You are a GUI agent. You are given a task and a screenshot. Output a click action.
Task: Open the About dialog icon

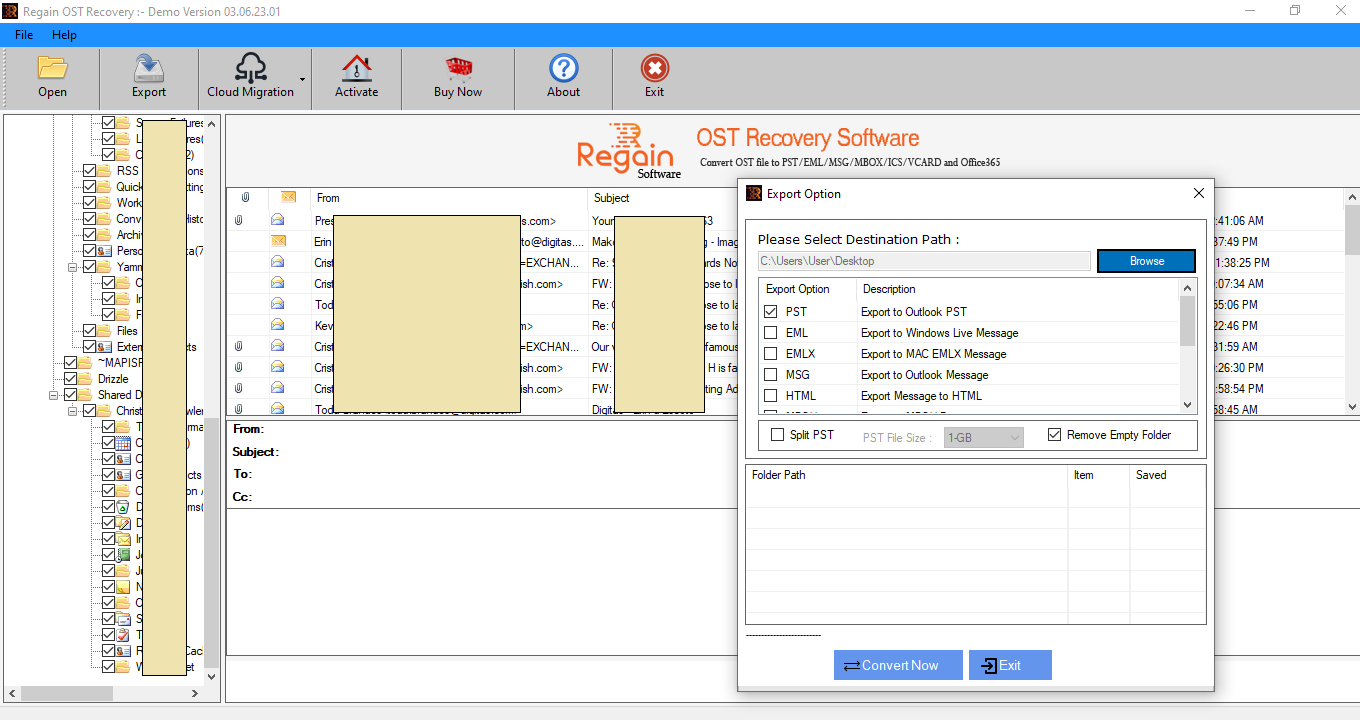point(563,75)
